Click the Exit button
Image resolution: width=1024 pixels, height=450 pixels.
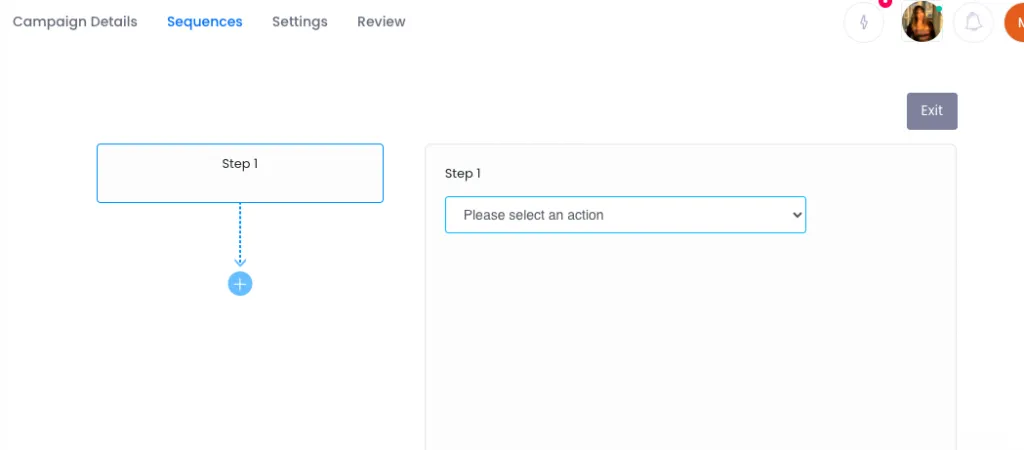click(932, 111)
